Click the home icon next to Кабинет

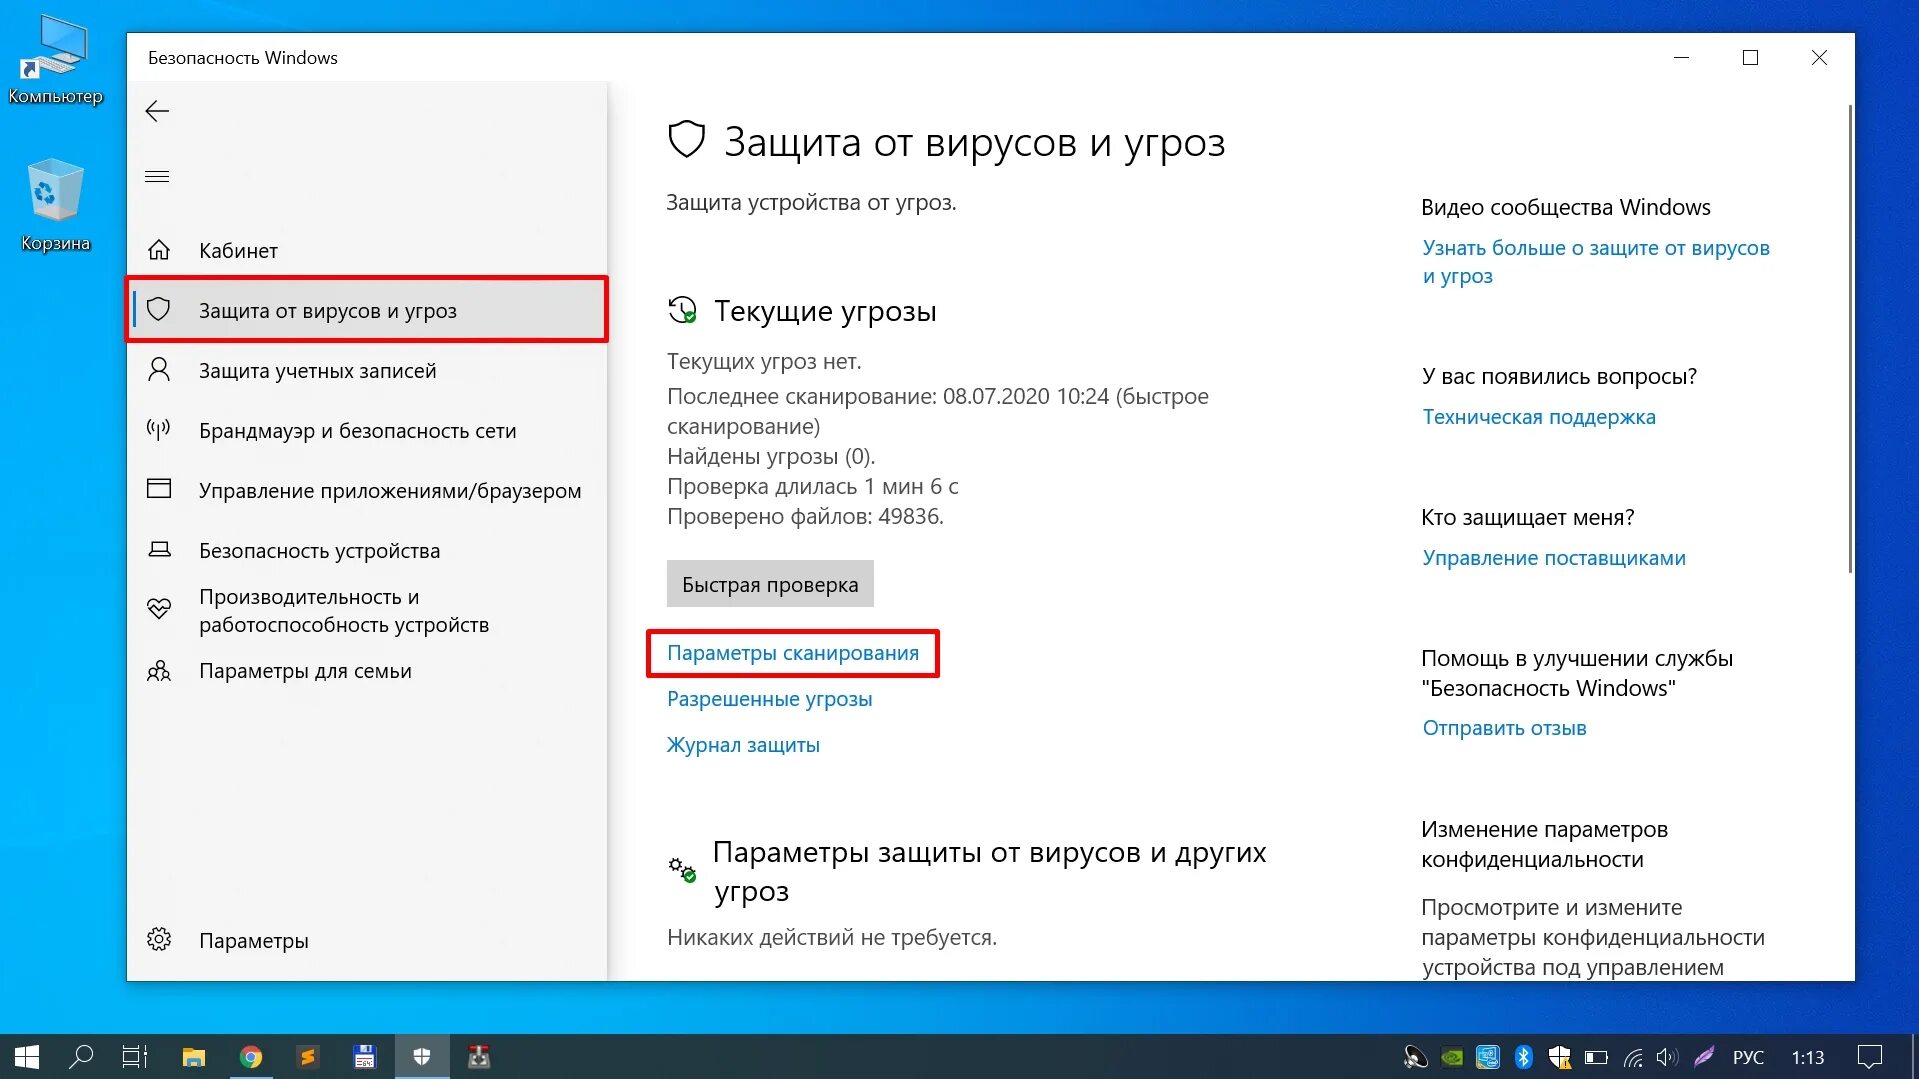click(159, 250)
